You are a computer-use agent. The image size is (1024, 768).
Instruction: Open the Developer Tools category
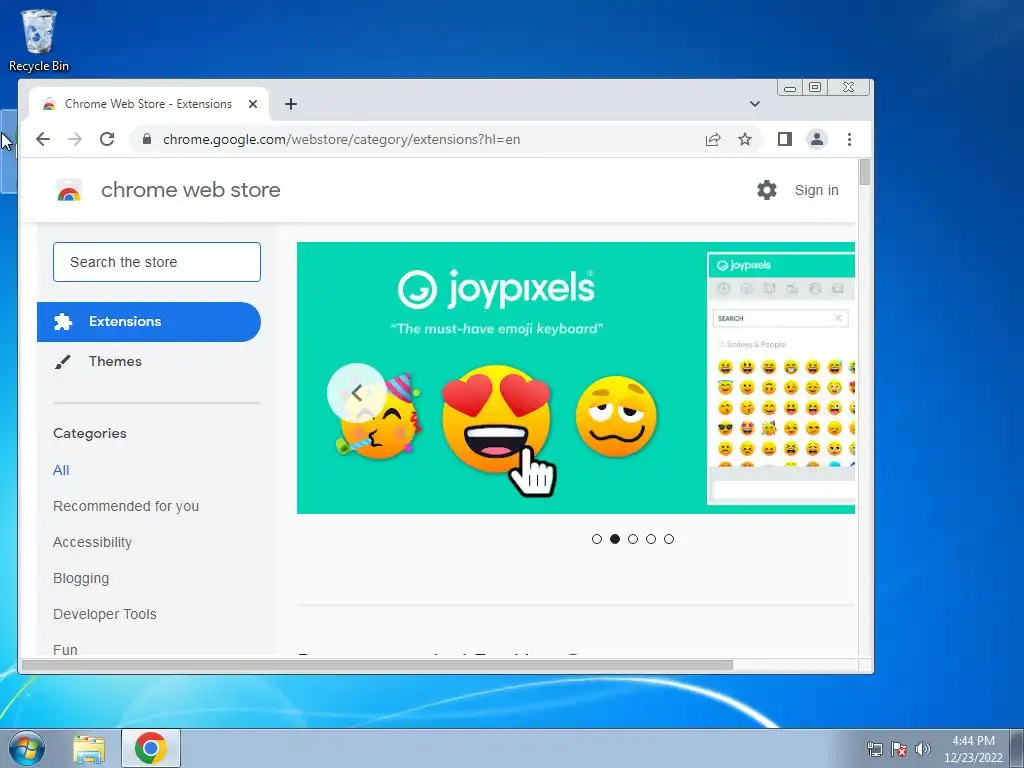104,614
